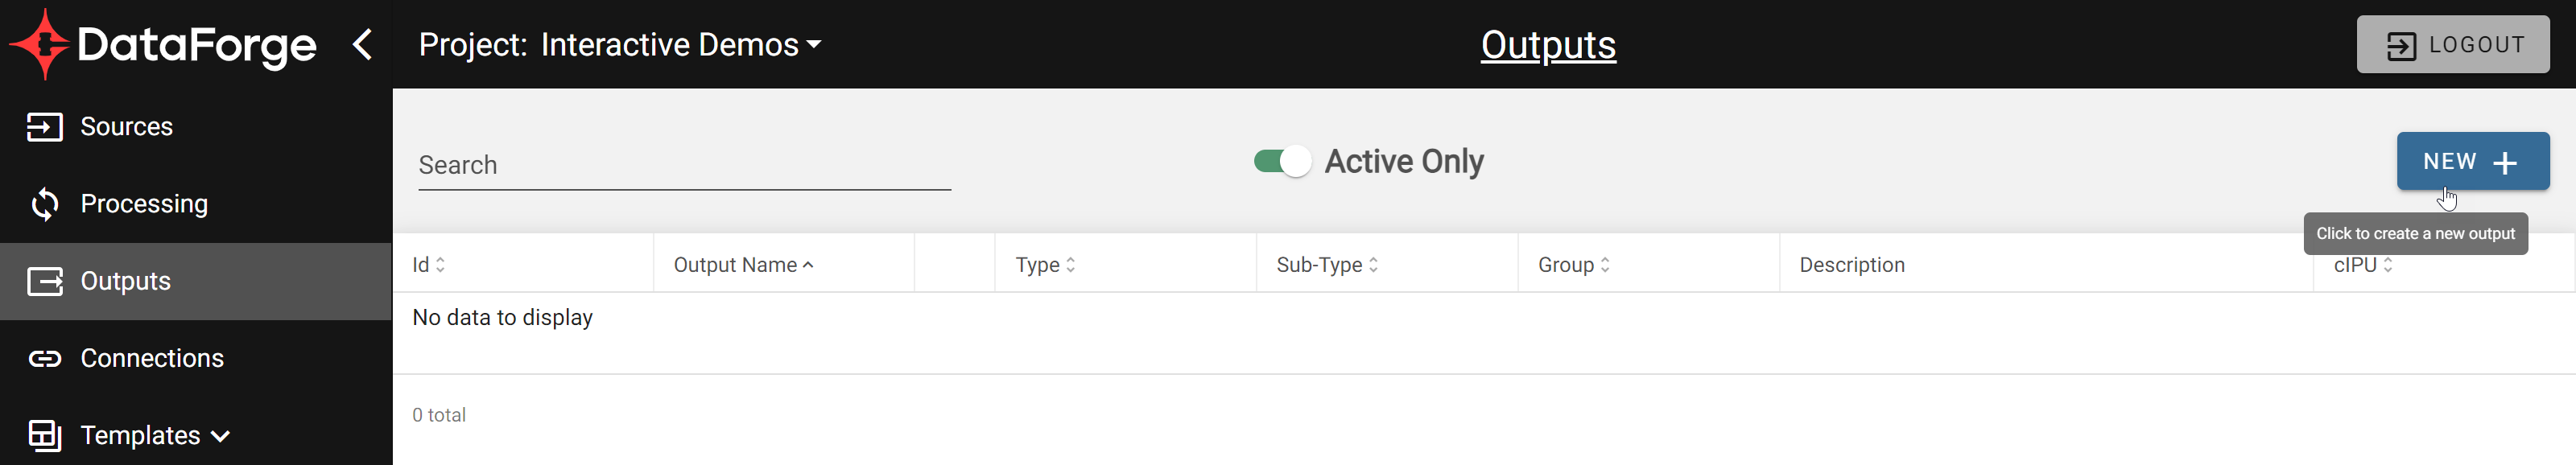2576x465 pixels.
Task: Open Sources via its arrow-box icon
Action: click(x=44, y=127)
